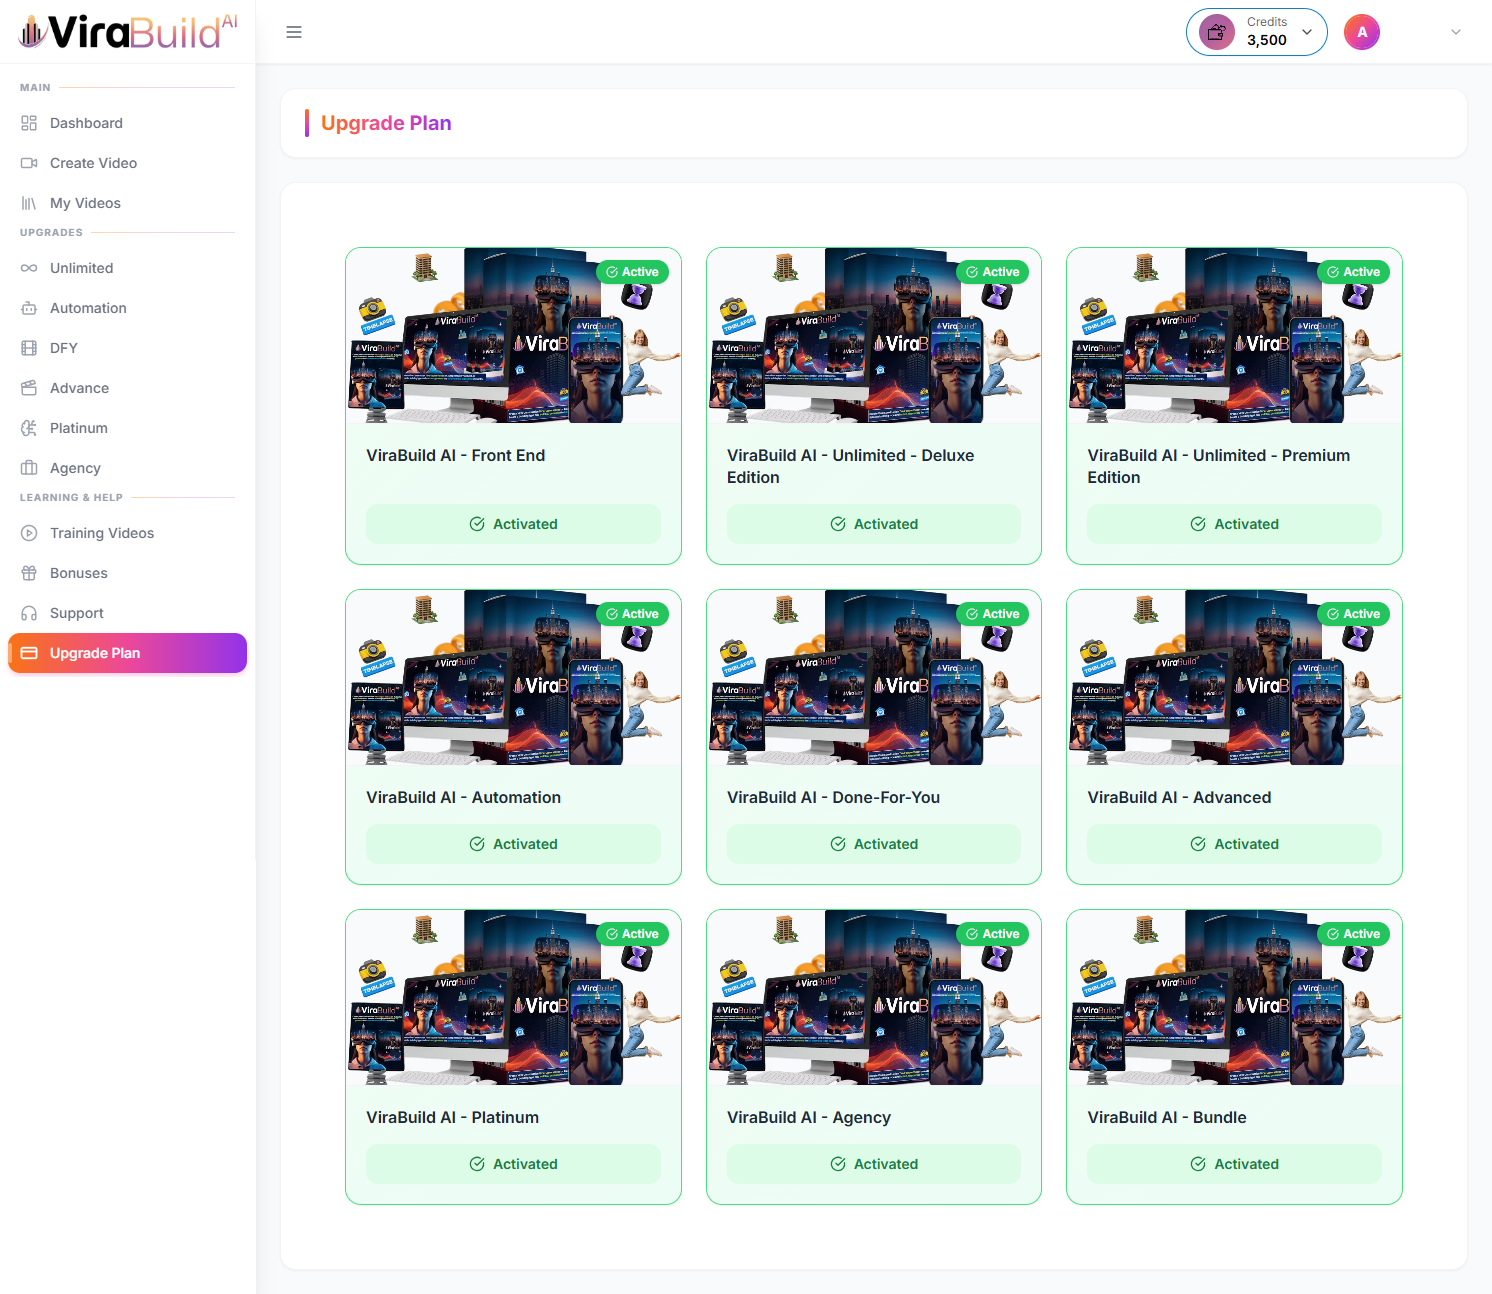The image size is (1492, 1294).
Task: Click the Training Videos play icon
Action: 29,533
